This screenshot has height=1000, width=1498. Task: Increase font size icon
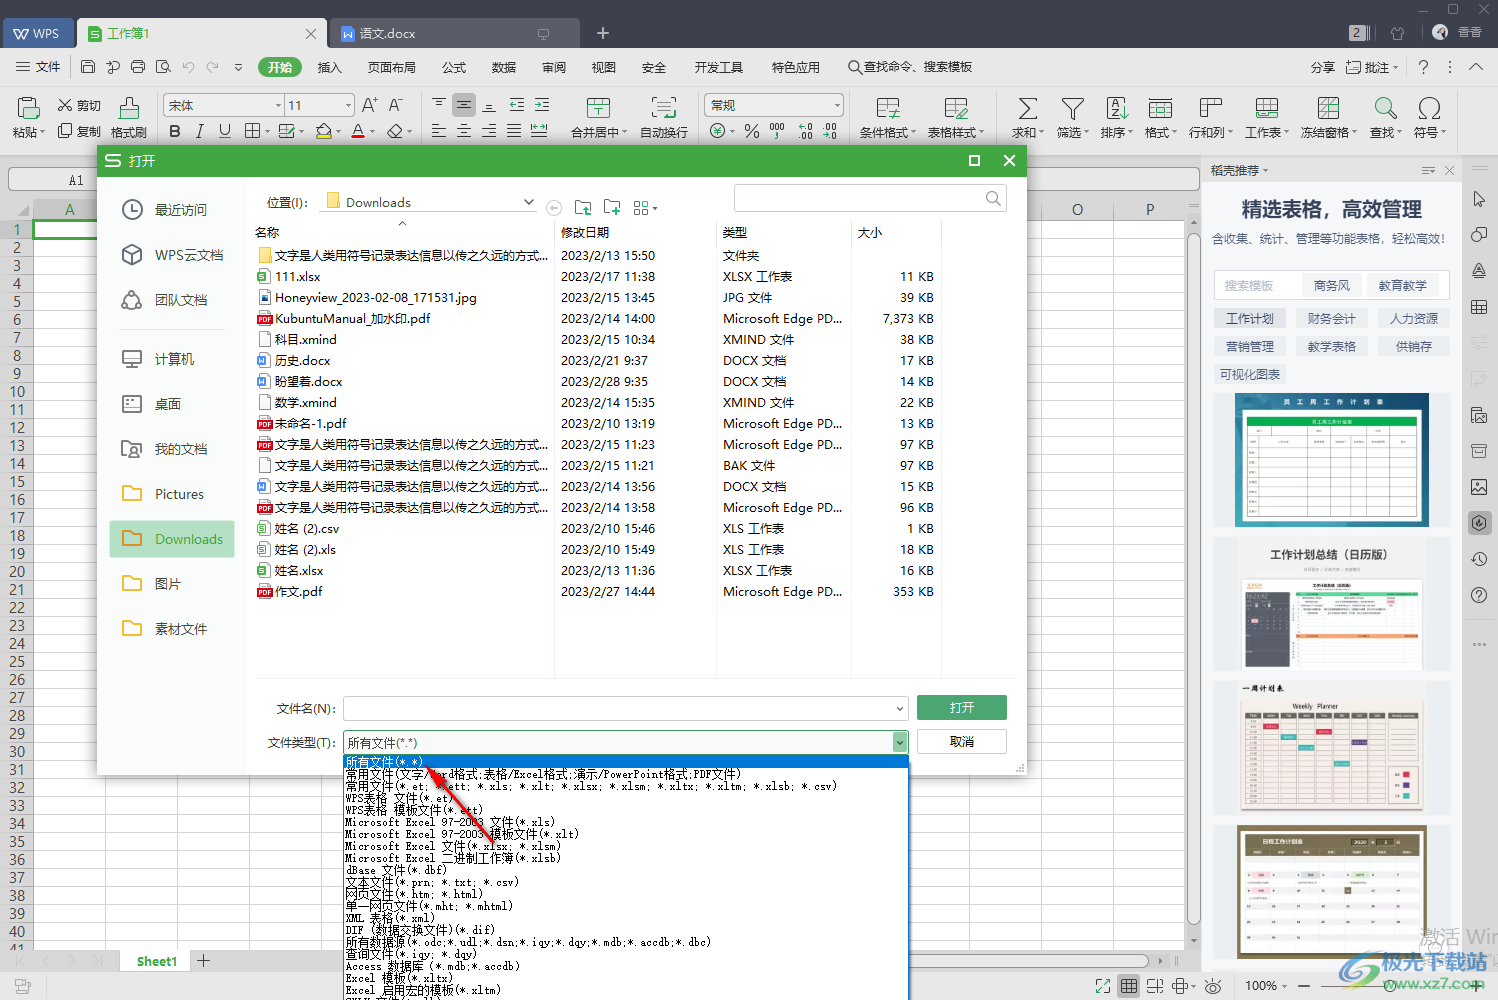click(x=370, y=105)
